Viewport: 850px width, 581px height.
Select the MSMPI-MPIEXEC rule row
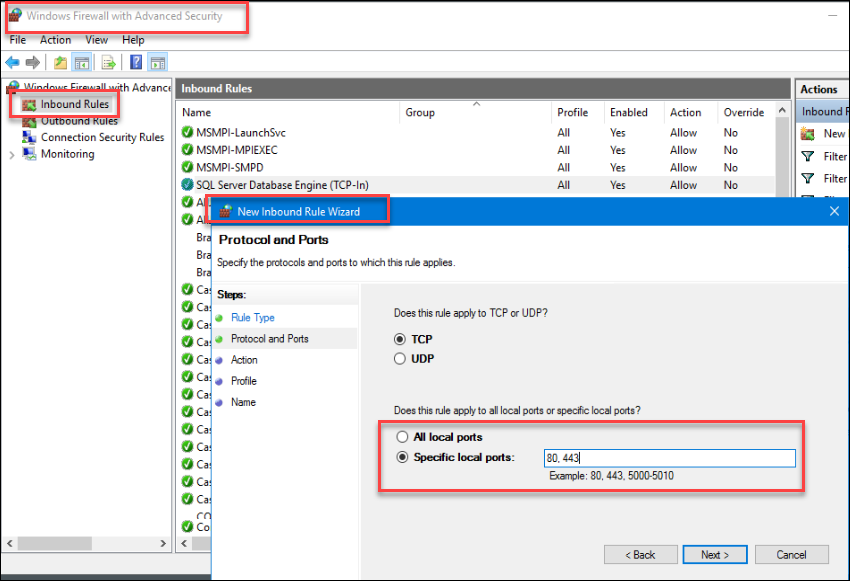click(477, 150)
